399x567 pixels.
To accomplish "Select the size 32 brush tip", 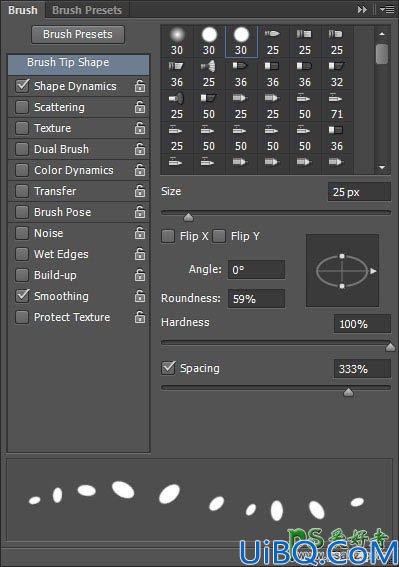I will pos(337,74).
